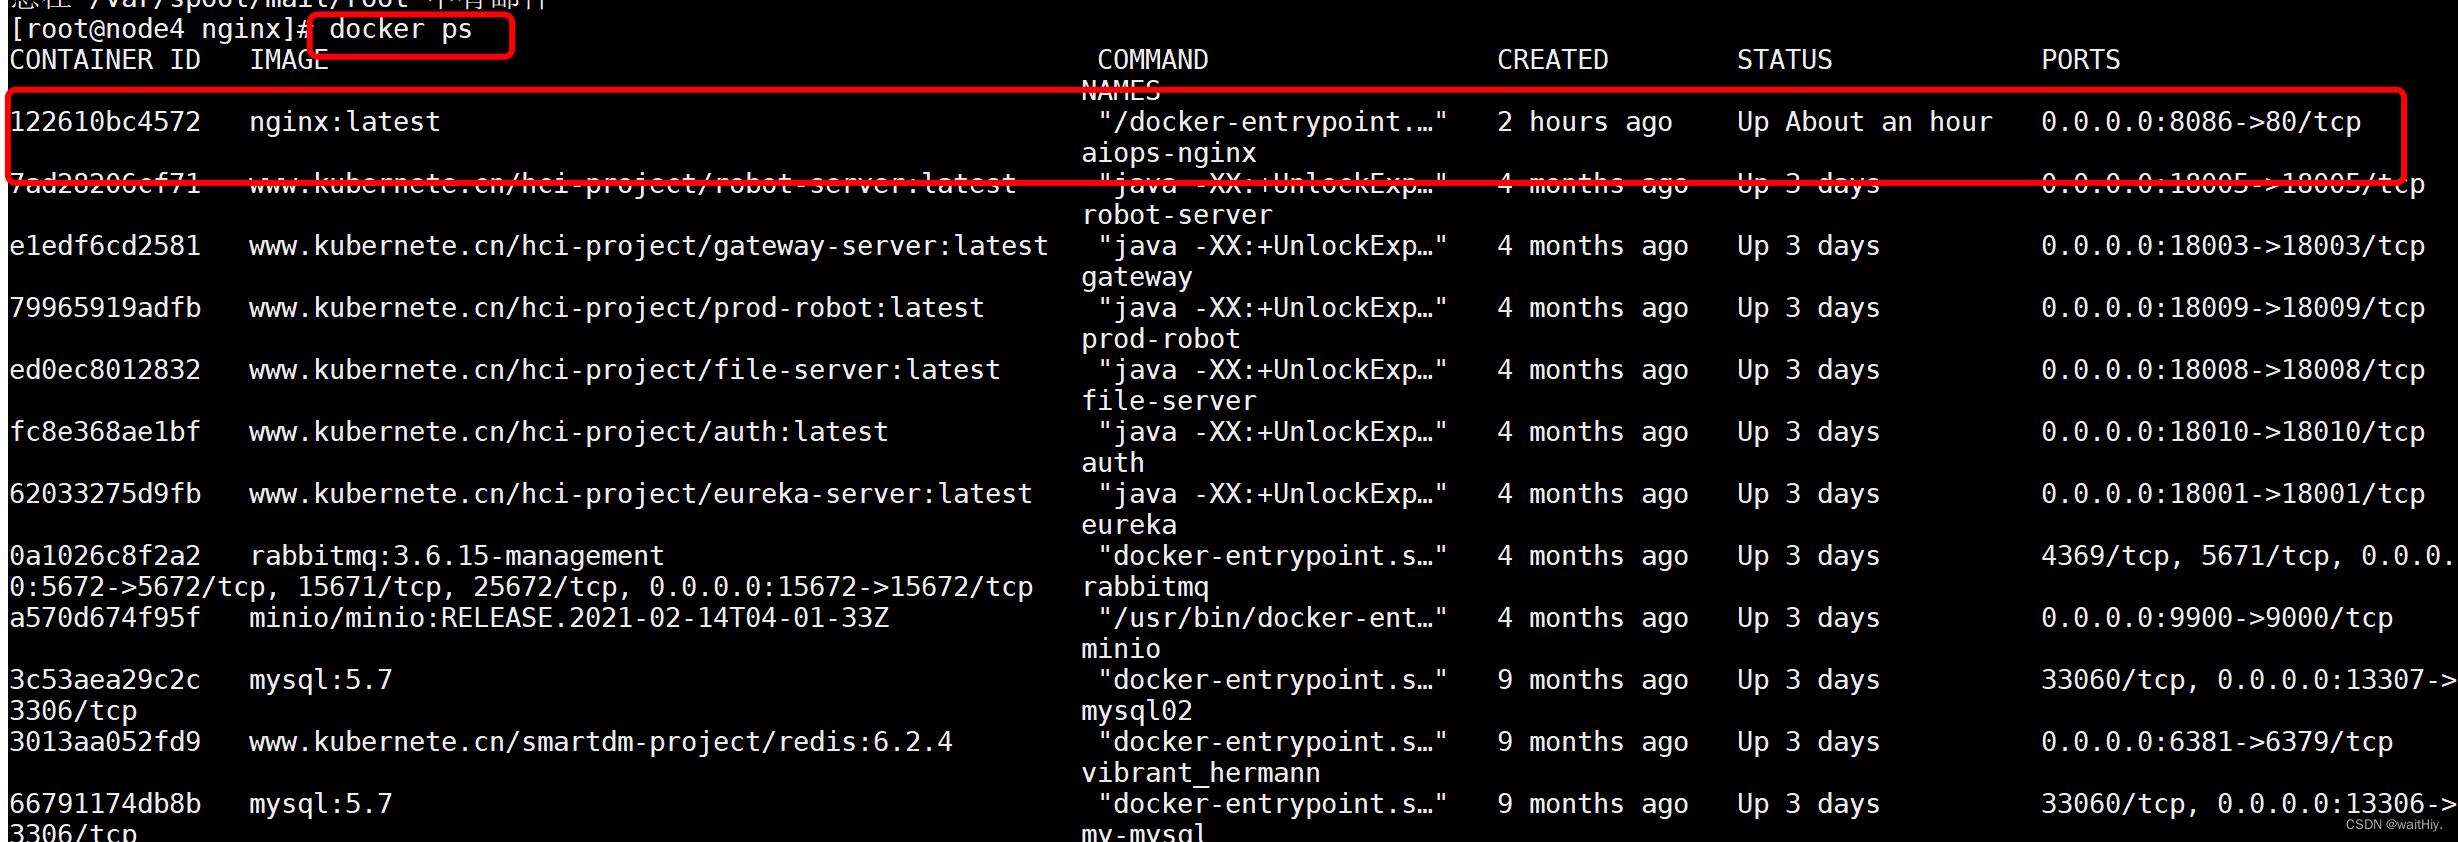Select container ID 0a1026c8f2a2
This screenshot has height=842, width=2458.
(105, 556)
